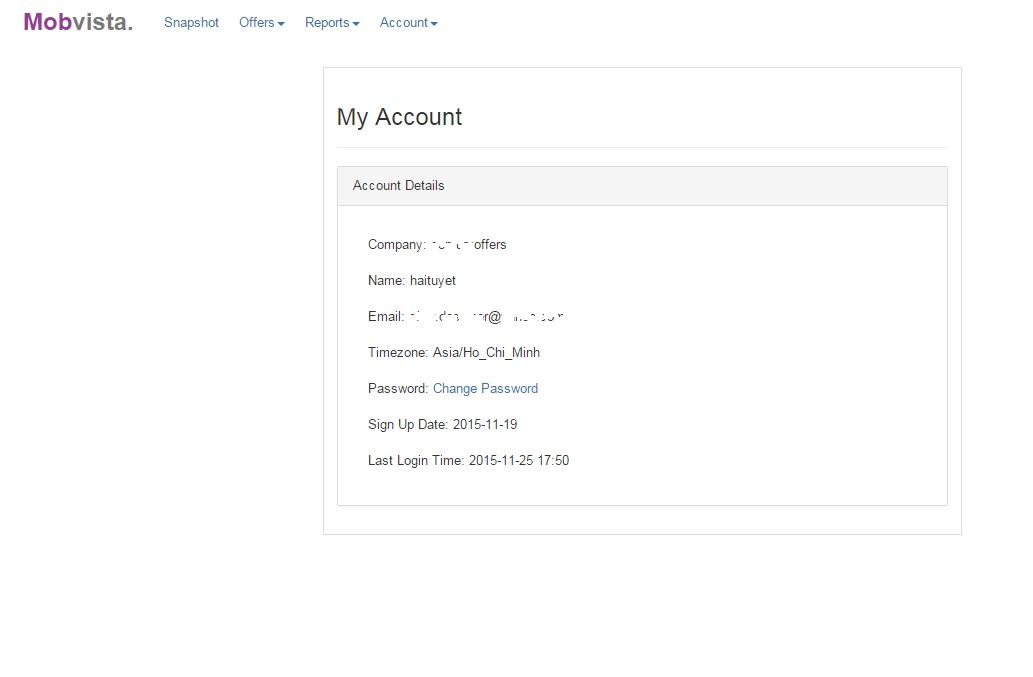
Task: Click the Account Details panel header
Action: coord(642,186)
